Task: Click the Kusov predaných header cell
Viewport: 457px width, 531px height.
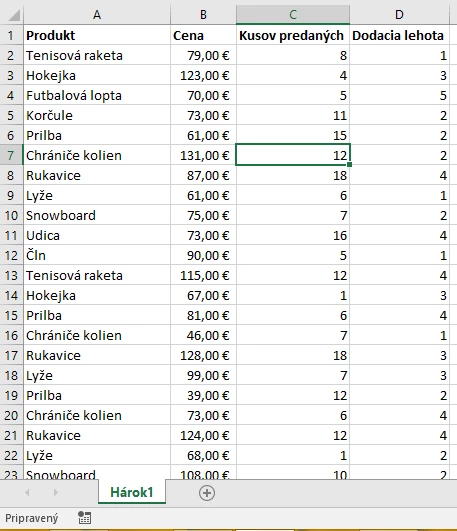Action: click(293, 35)
